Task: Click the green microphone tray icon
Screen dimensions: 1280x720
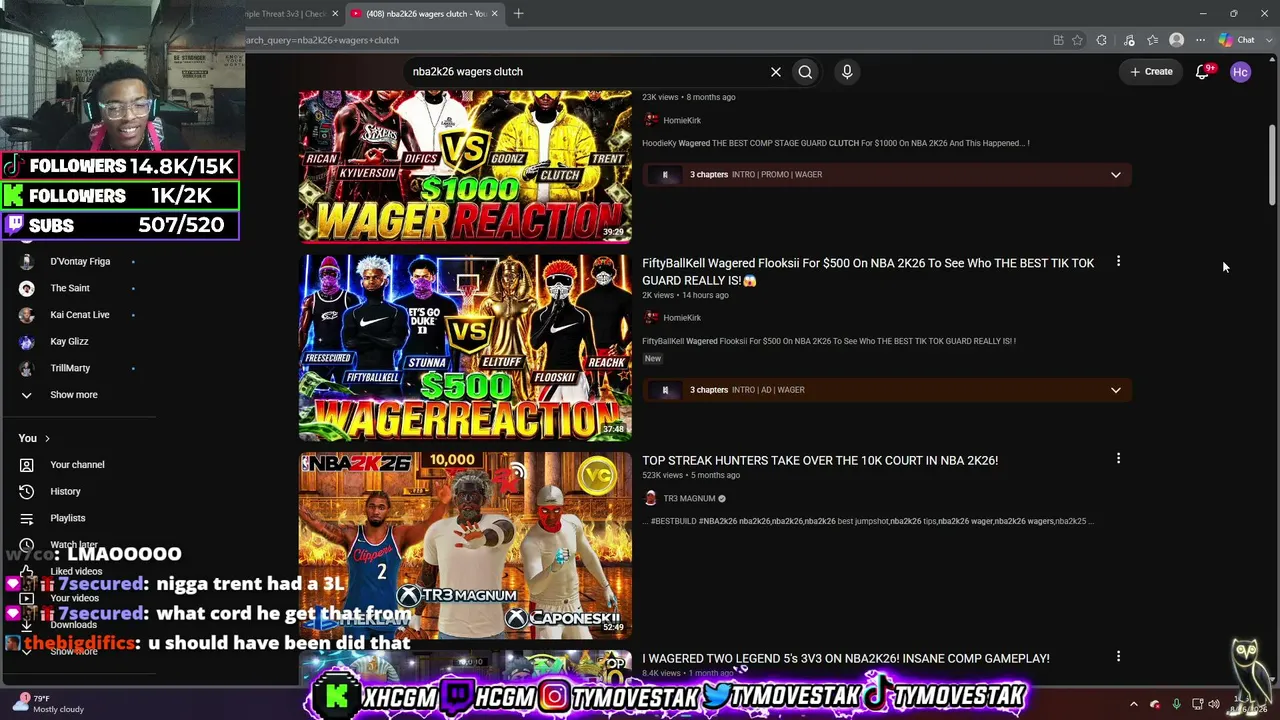Action: pos(1176,704)
